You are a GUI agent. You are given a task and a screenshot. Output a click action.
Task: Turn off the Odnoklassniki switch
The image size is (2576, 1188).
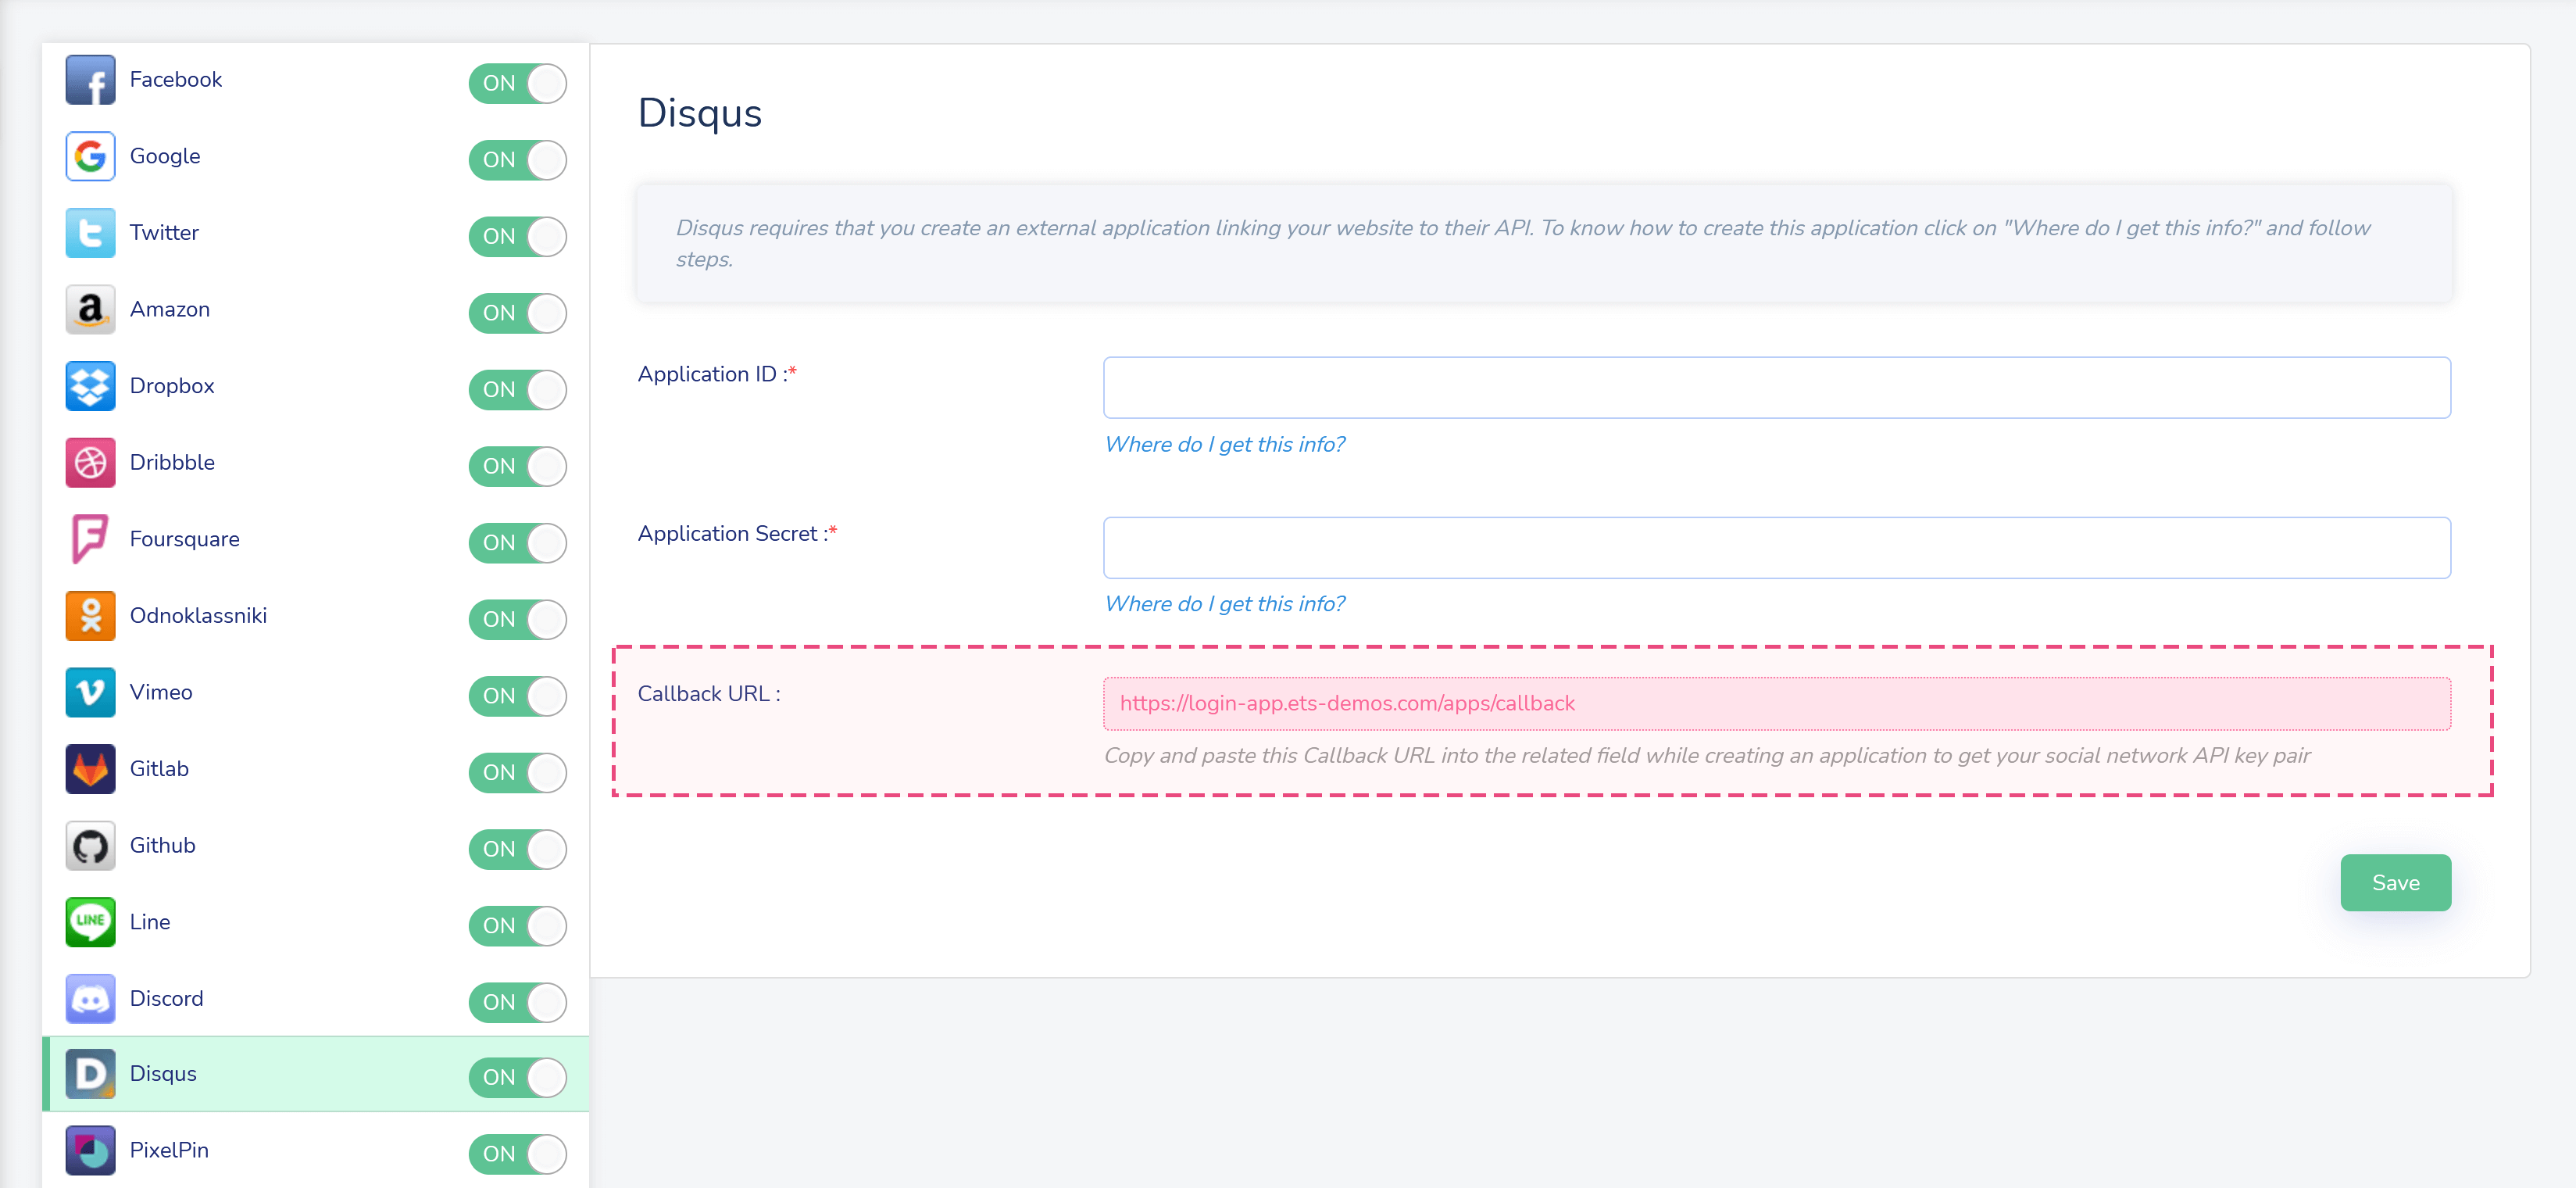coord(517,619)
